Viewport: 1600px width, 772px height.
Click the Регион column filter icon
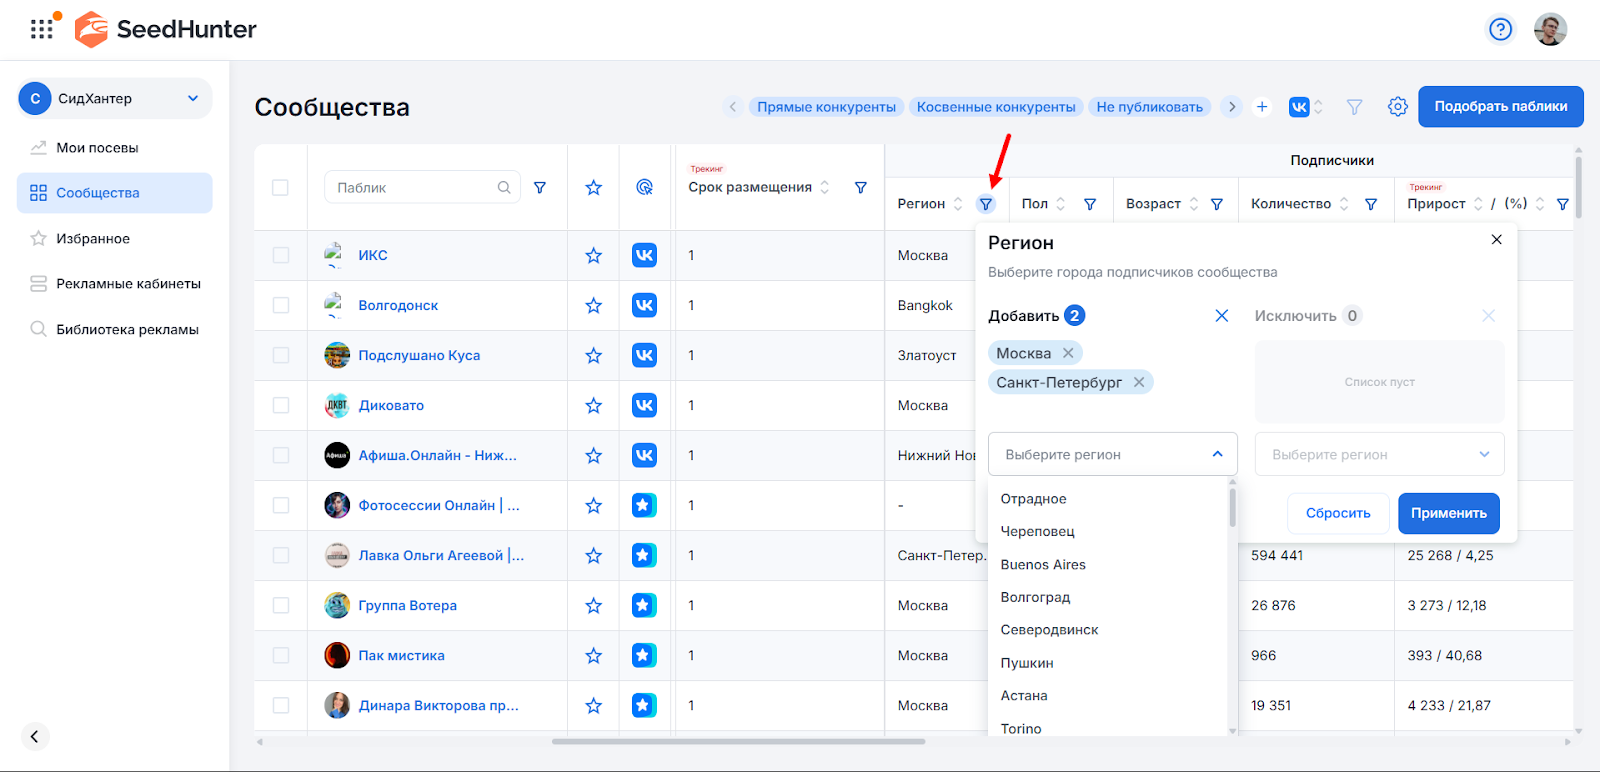(986, 204)
